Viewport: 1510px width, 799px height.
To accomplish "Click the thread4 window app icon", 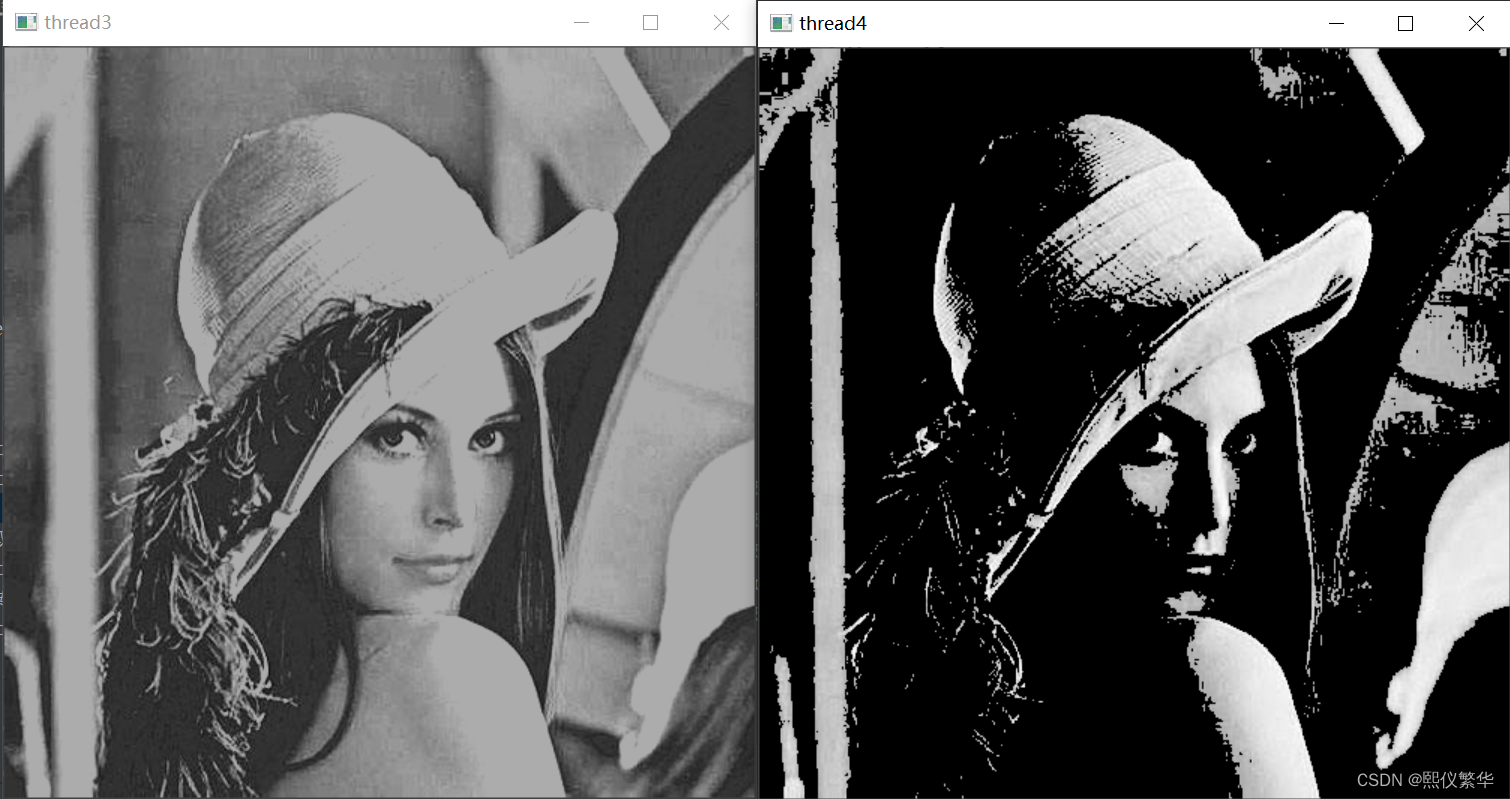I will (781, 23).
